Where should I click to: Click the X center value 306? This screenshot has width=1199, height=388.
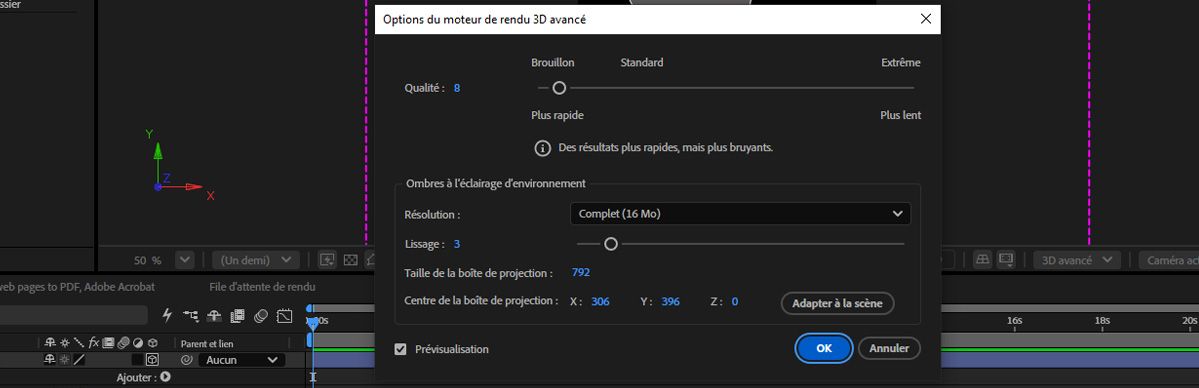pos(600,302)
